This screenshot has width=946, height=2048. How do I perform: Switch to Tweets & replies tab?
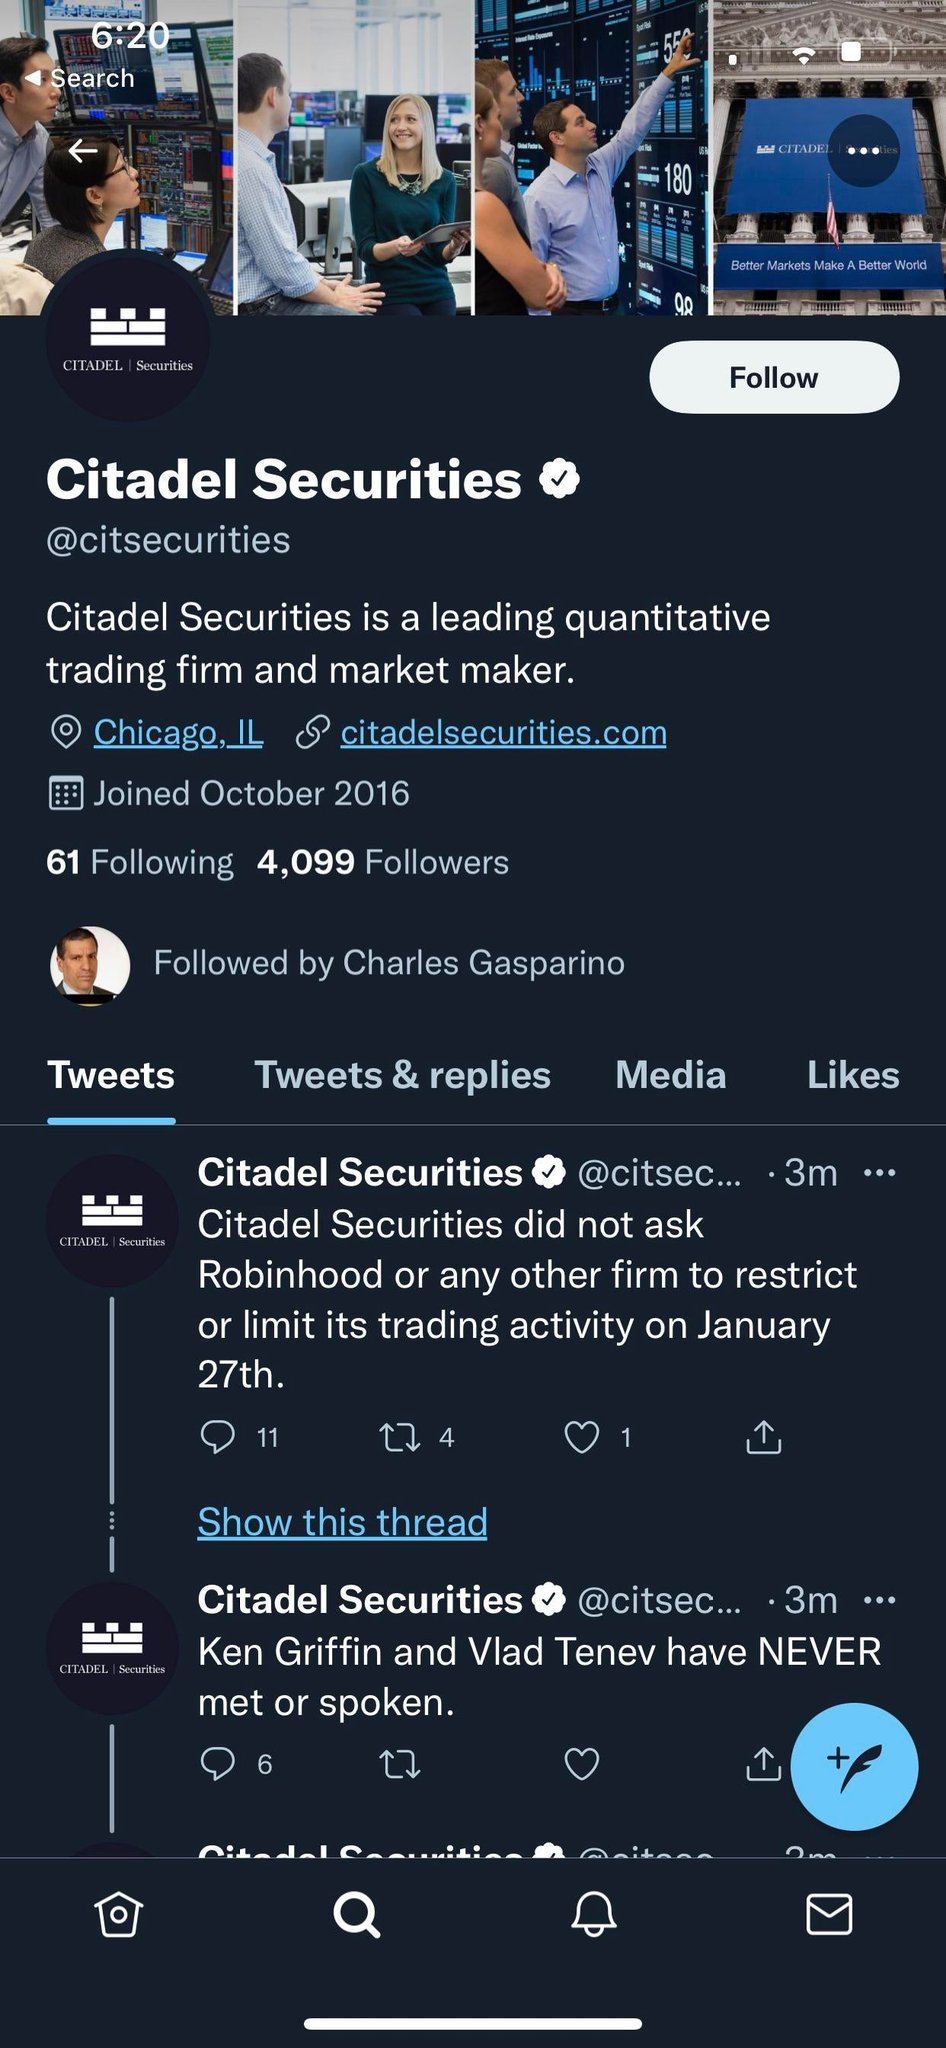click(402, 1075)
